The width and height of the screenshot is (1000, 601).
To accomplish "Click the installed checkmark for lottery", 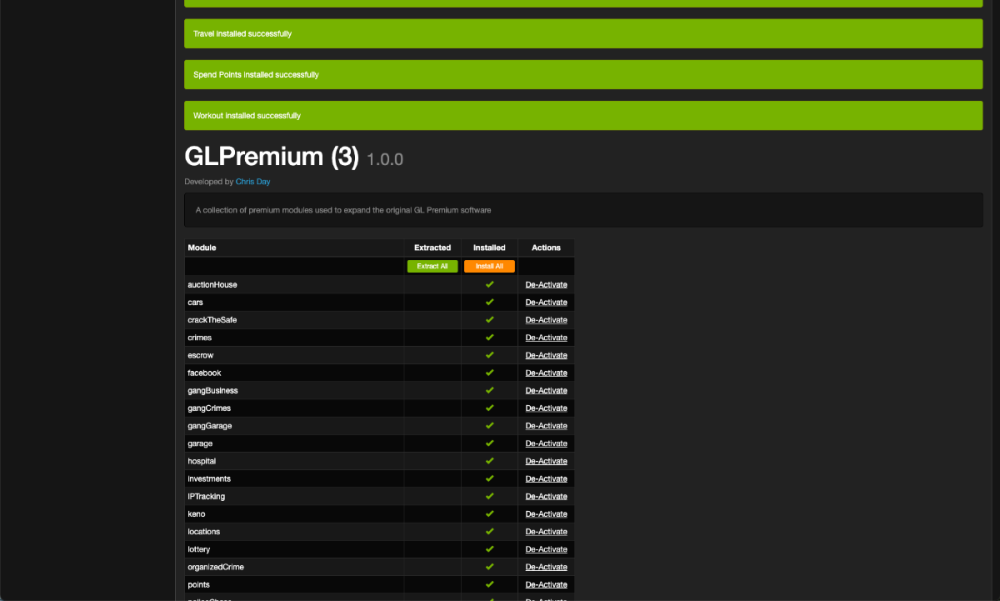I will coord(490,549).
